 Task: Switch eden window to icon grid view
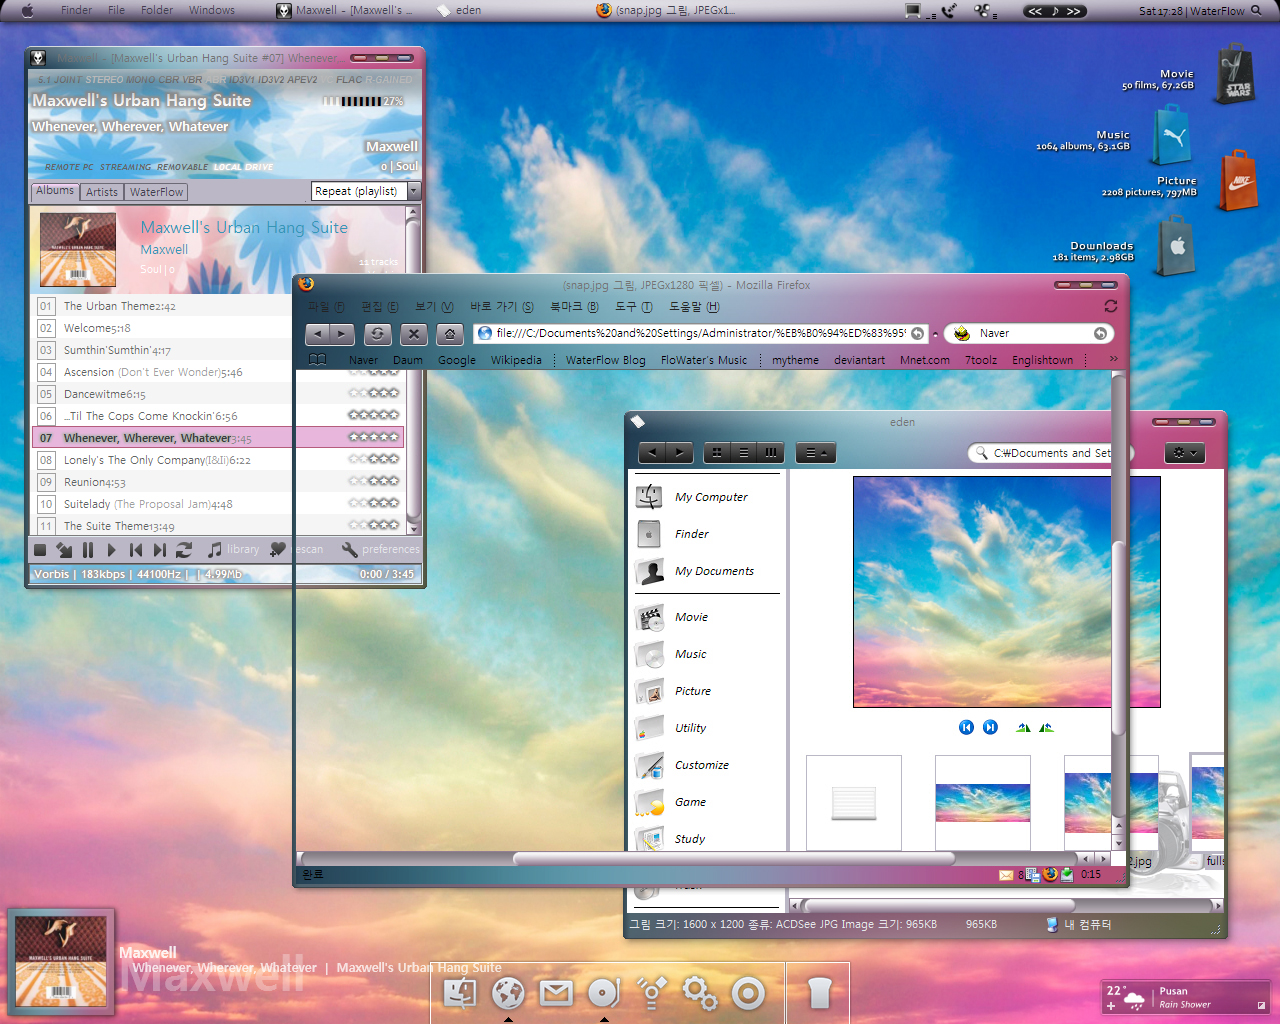pos(717,453)
